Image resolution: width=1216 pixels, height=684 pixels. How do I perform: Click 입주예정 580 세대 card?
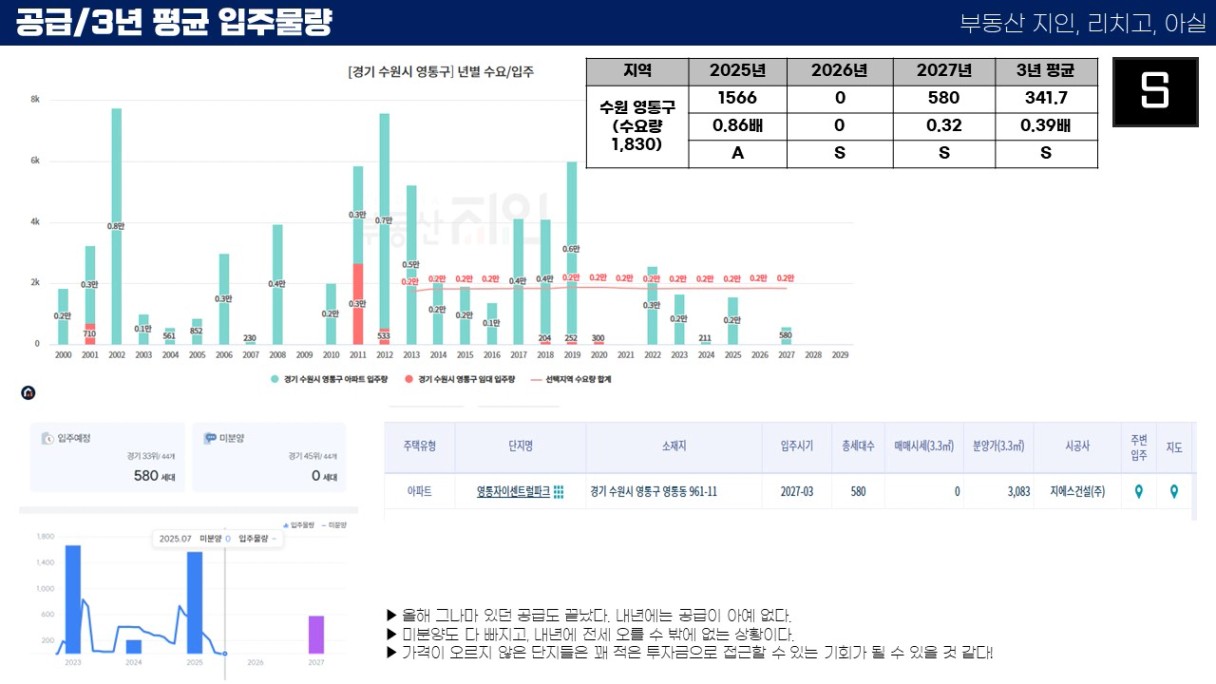[107, 457]
